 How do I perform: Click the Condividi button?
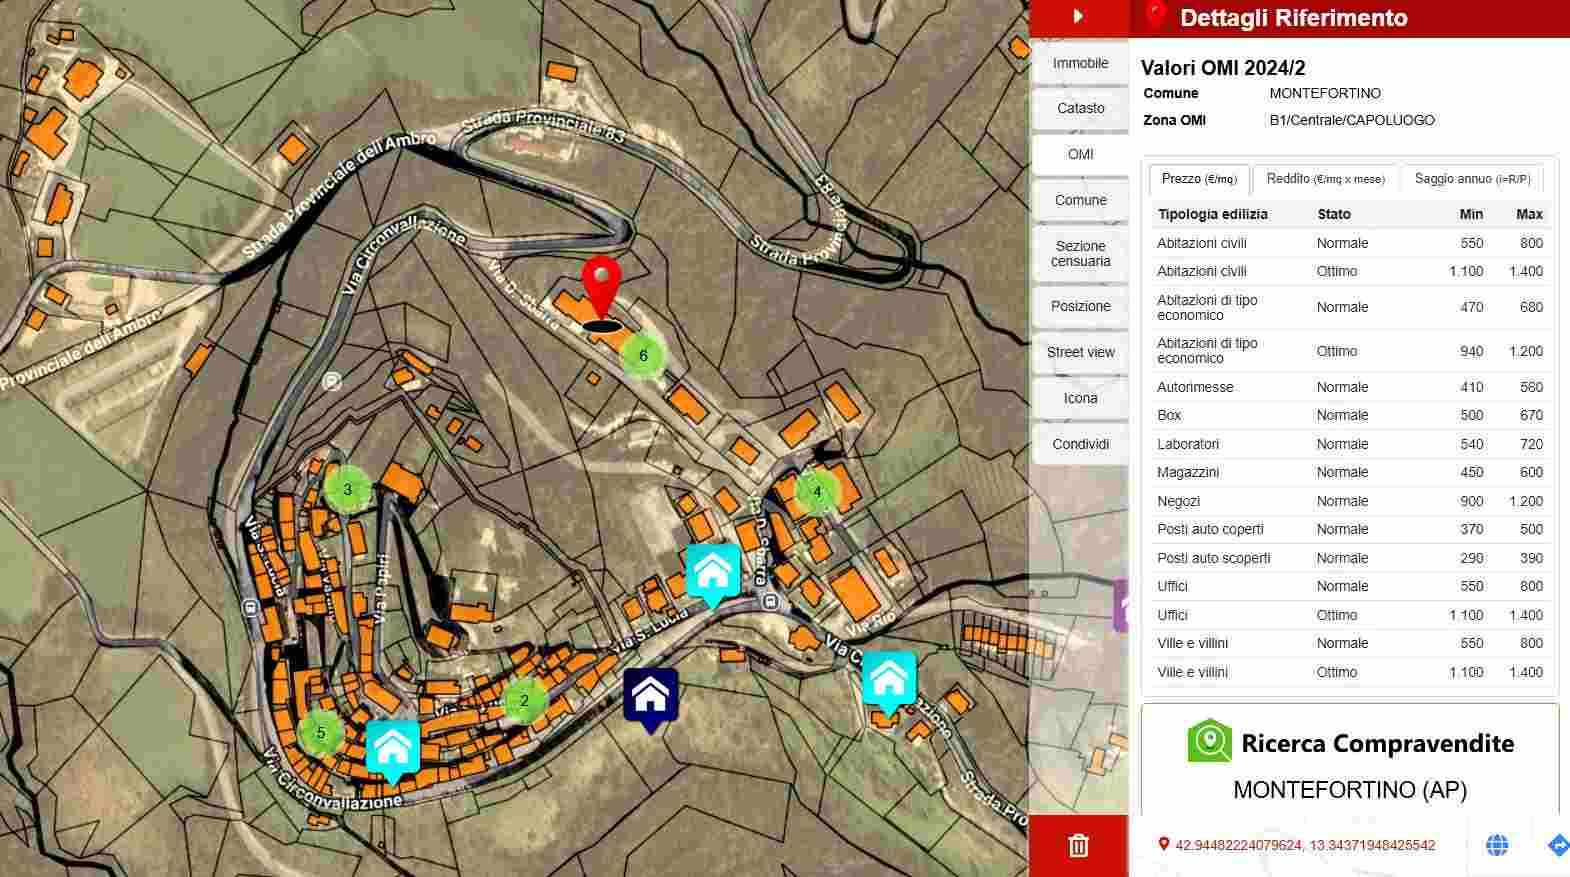(x=1080, y=444)
